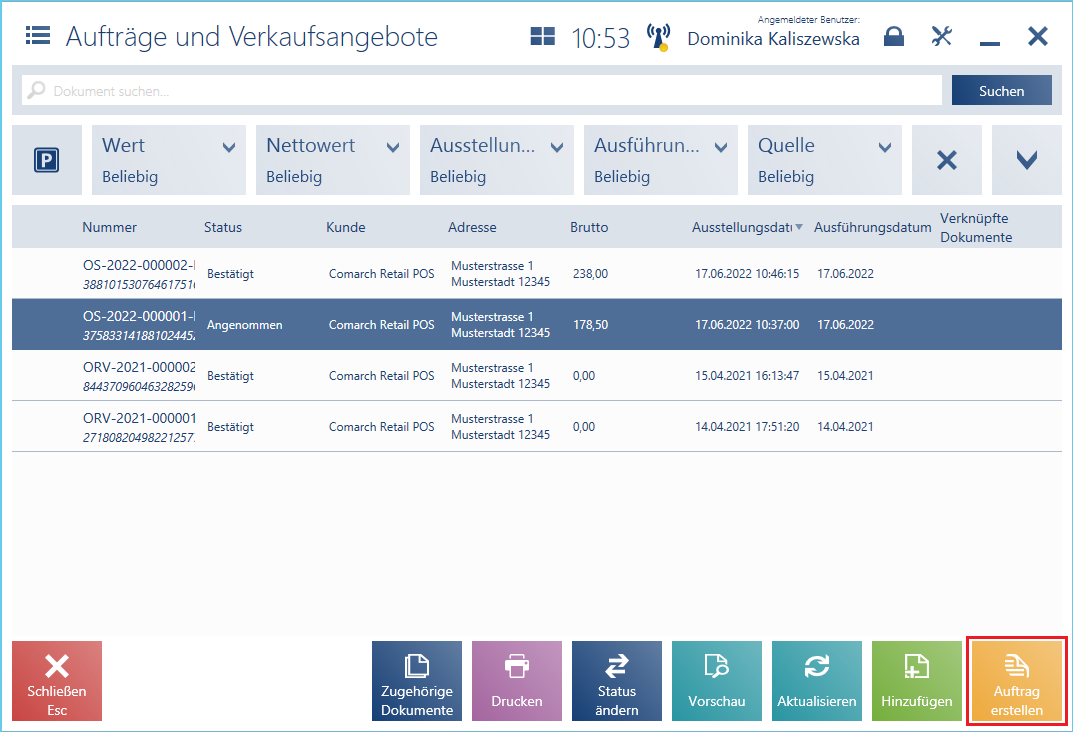Expand more filters with chevron button
Viewport: 1073px width, 732px height.
[1026, 160]
